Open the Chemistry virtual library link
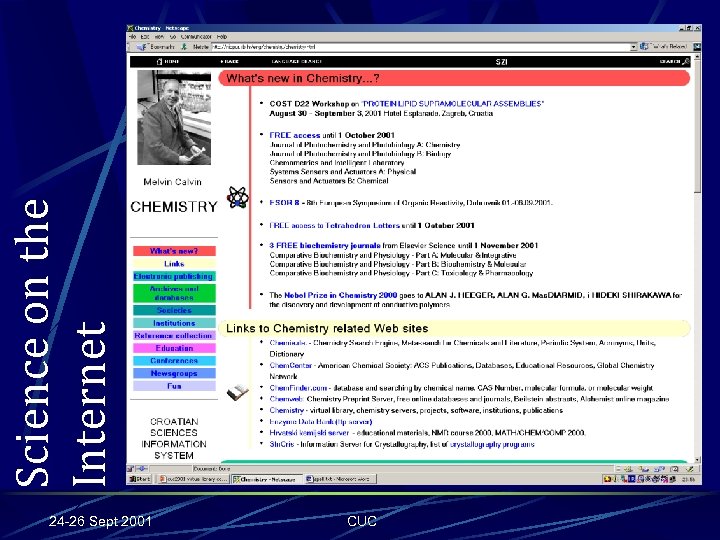The height and width of the screenshot is (540, 720). click(x=287, y=411)
